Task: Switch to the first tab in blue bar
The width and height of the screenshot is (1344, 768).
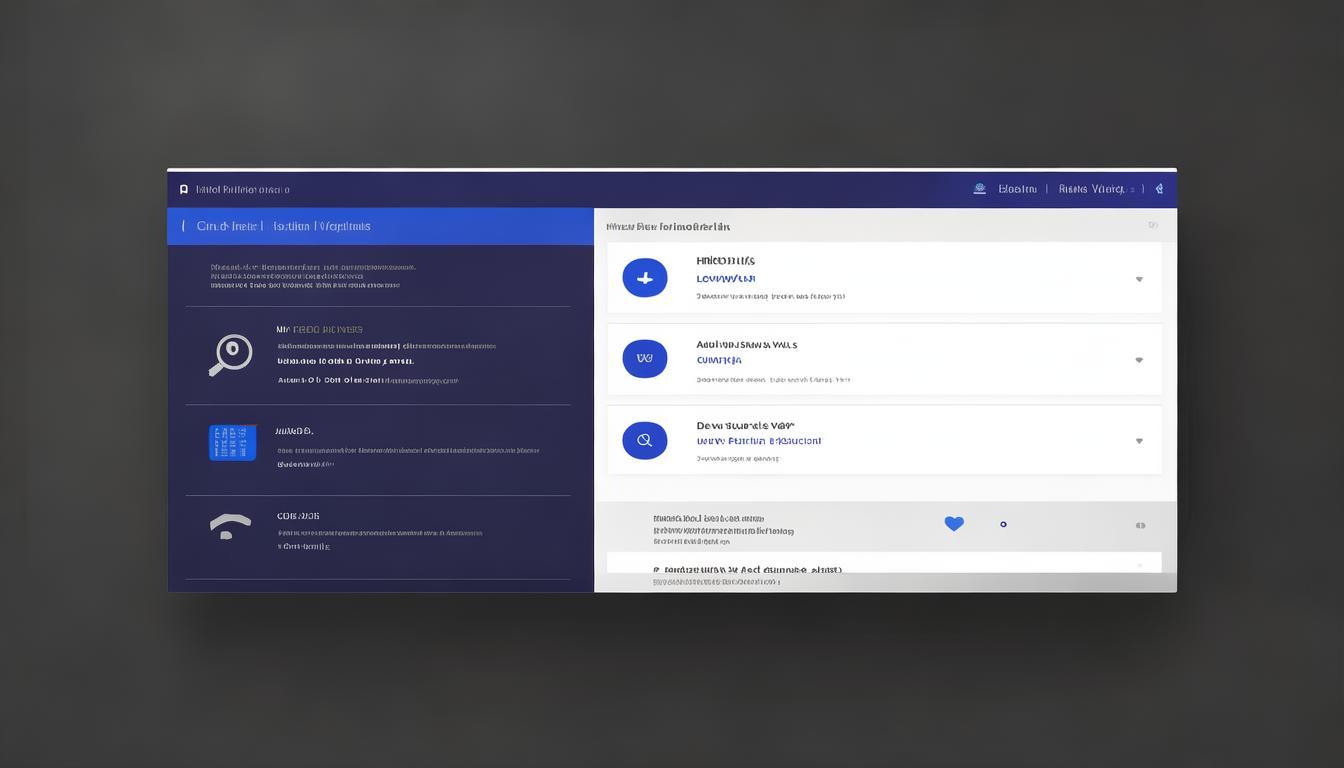Action: pos(226,226)
